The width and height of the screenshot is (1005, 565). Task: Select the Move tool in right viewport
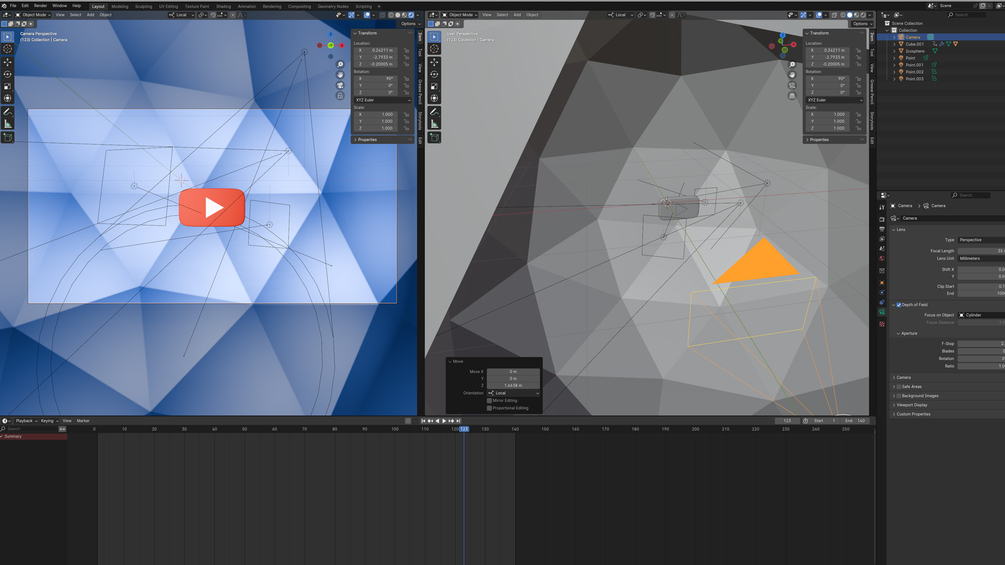pos(434,62)
